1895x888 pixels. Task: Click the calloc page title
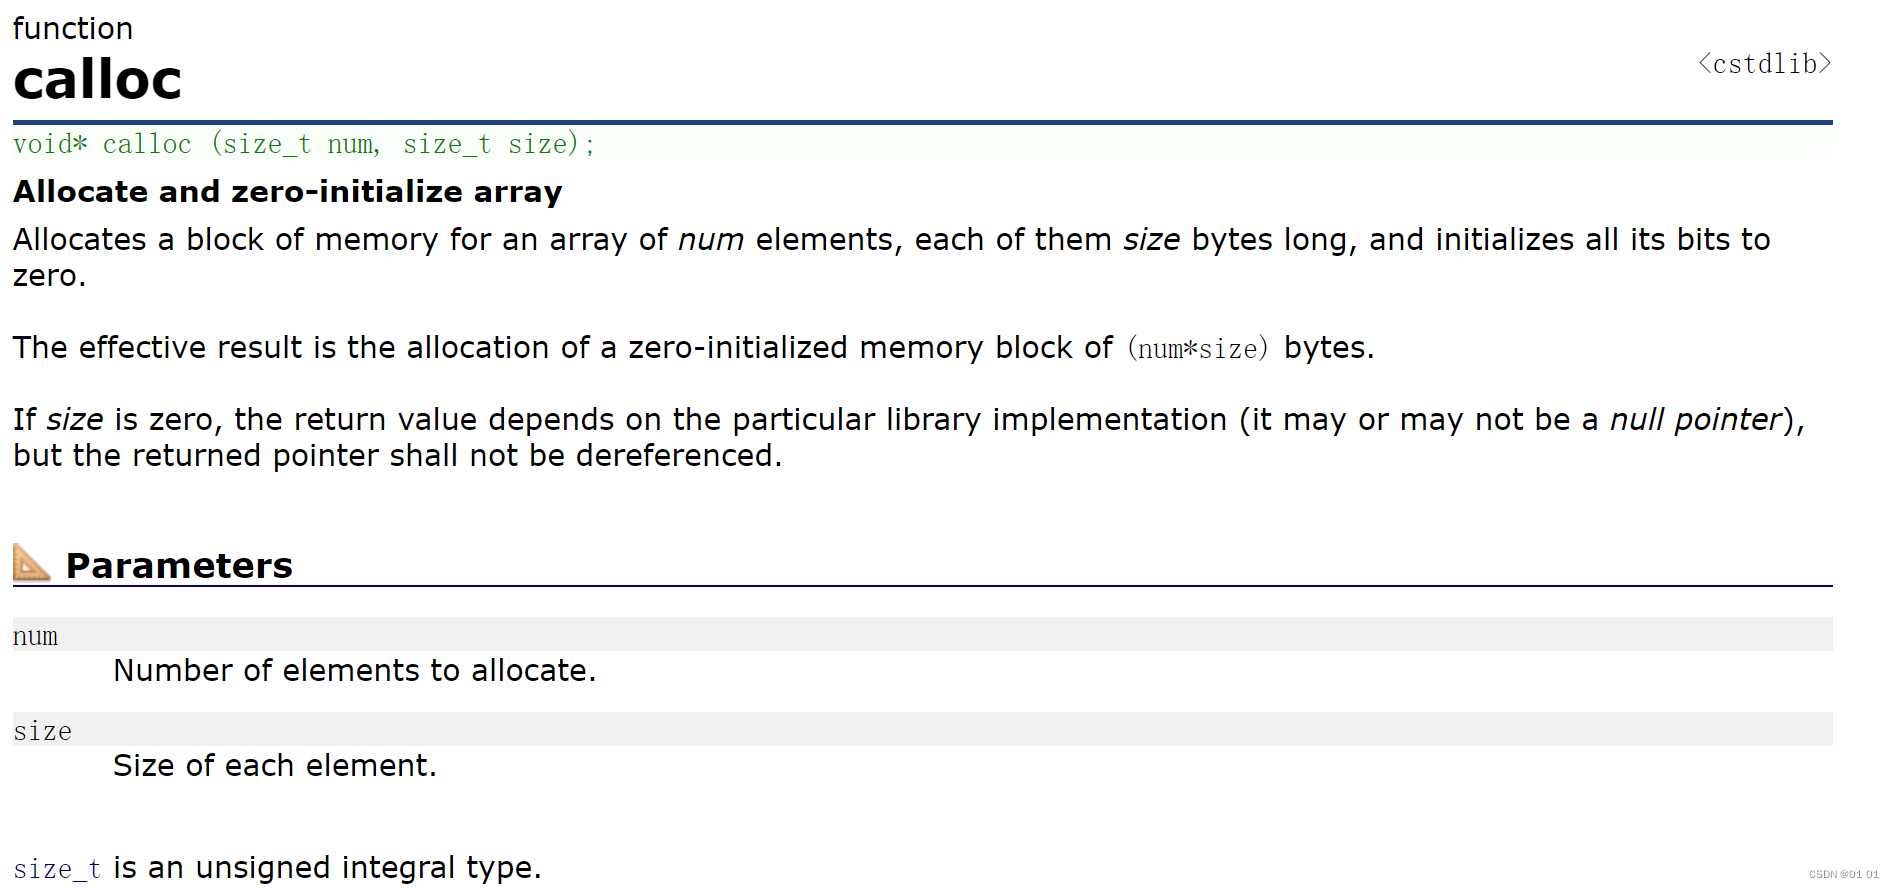(x=98, y=80)
